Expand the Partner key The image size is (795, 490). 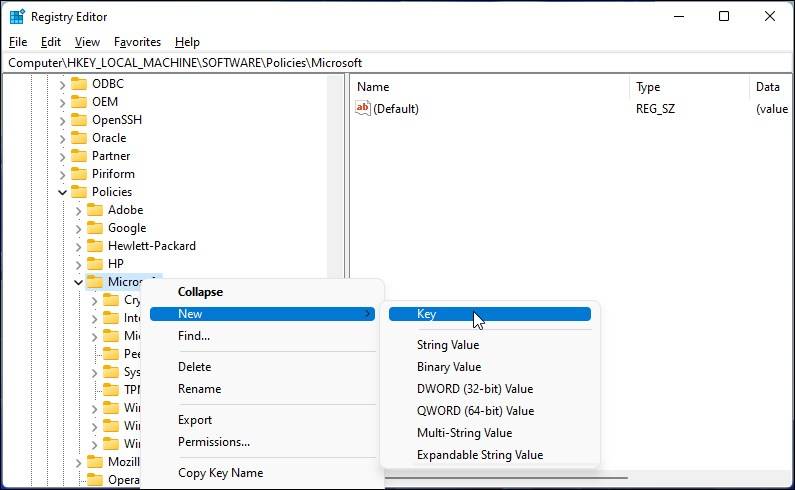pyautogui.click(x=62, y=156)
